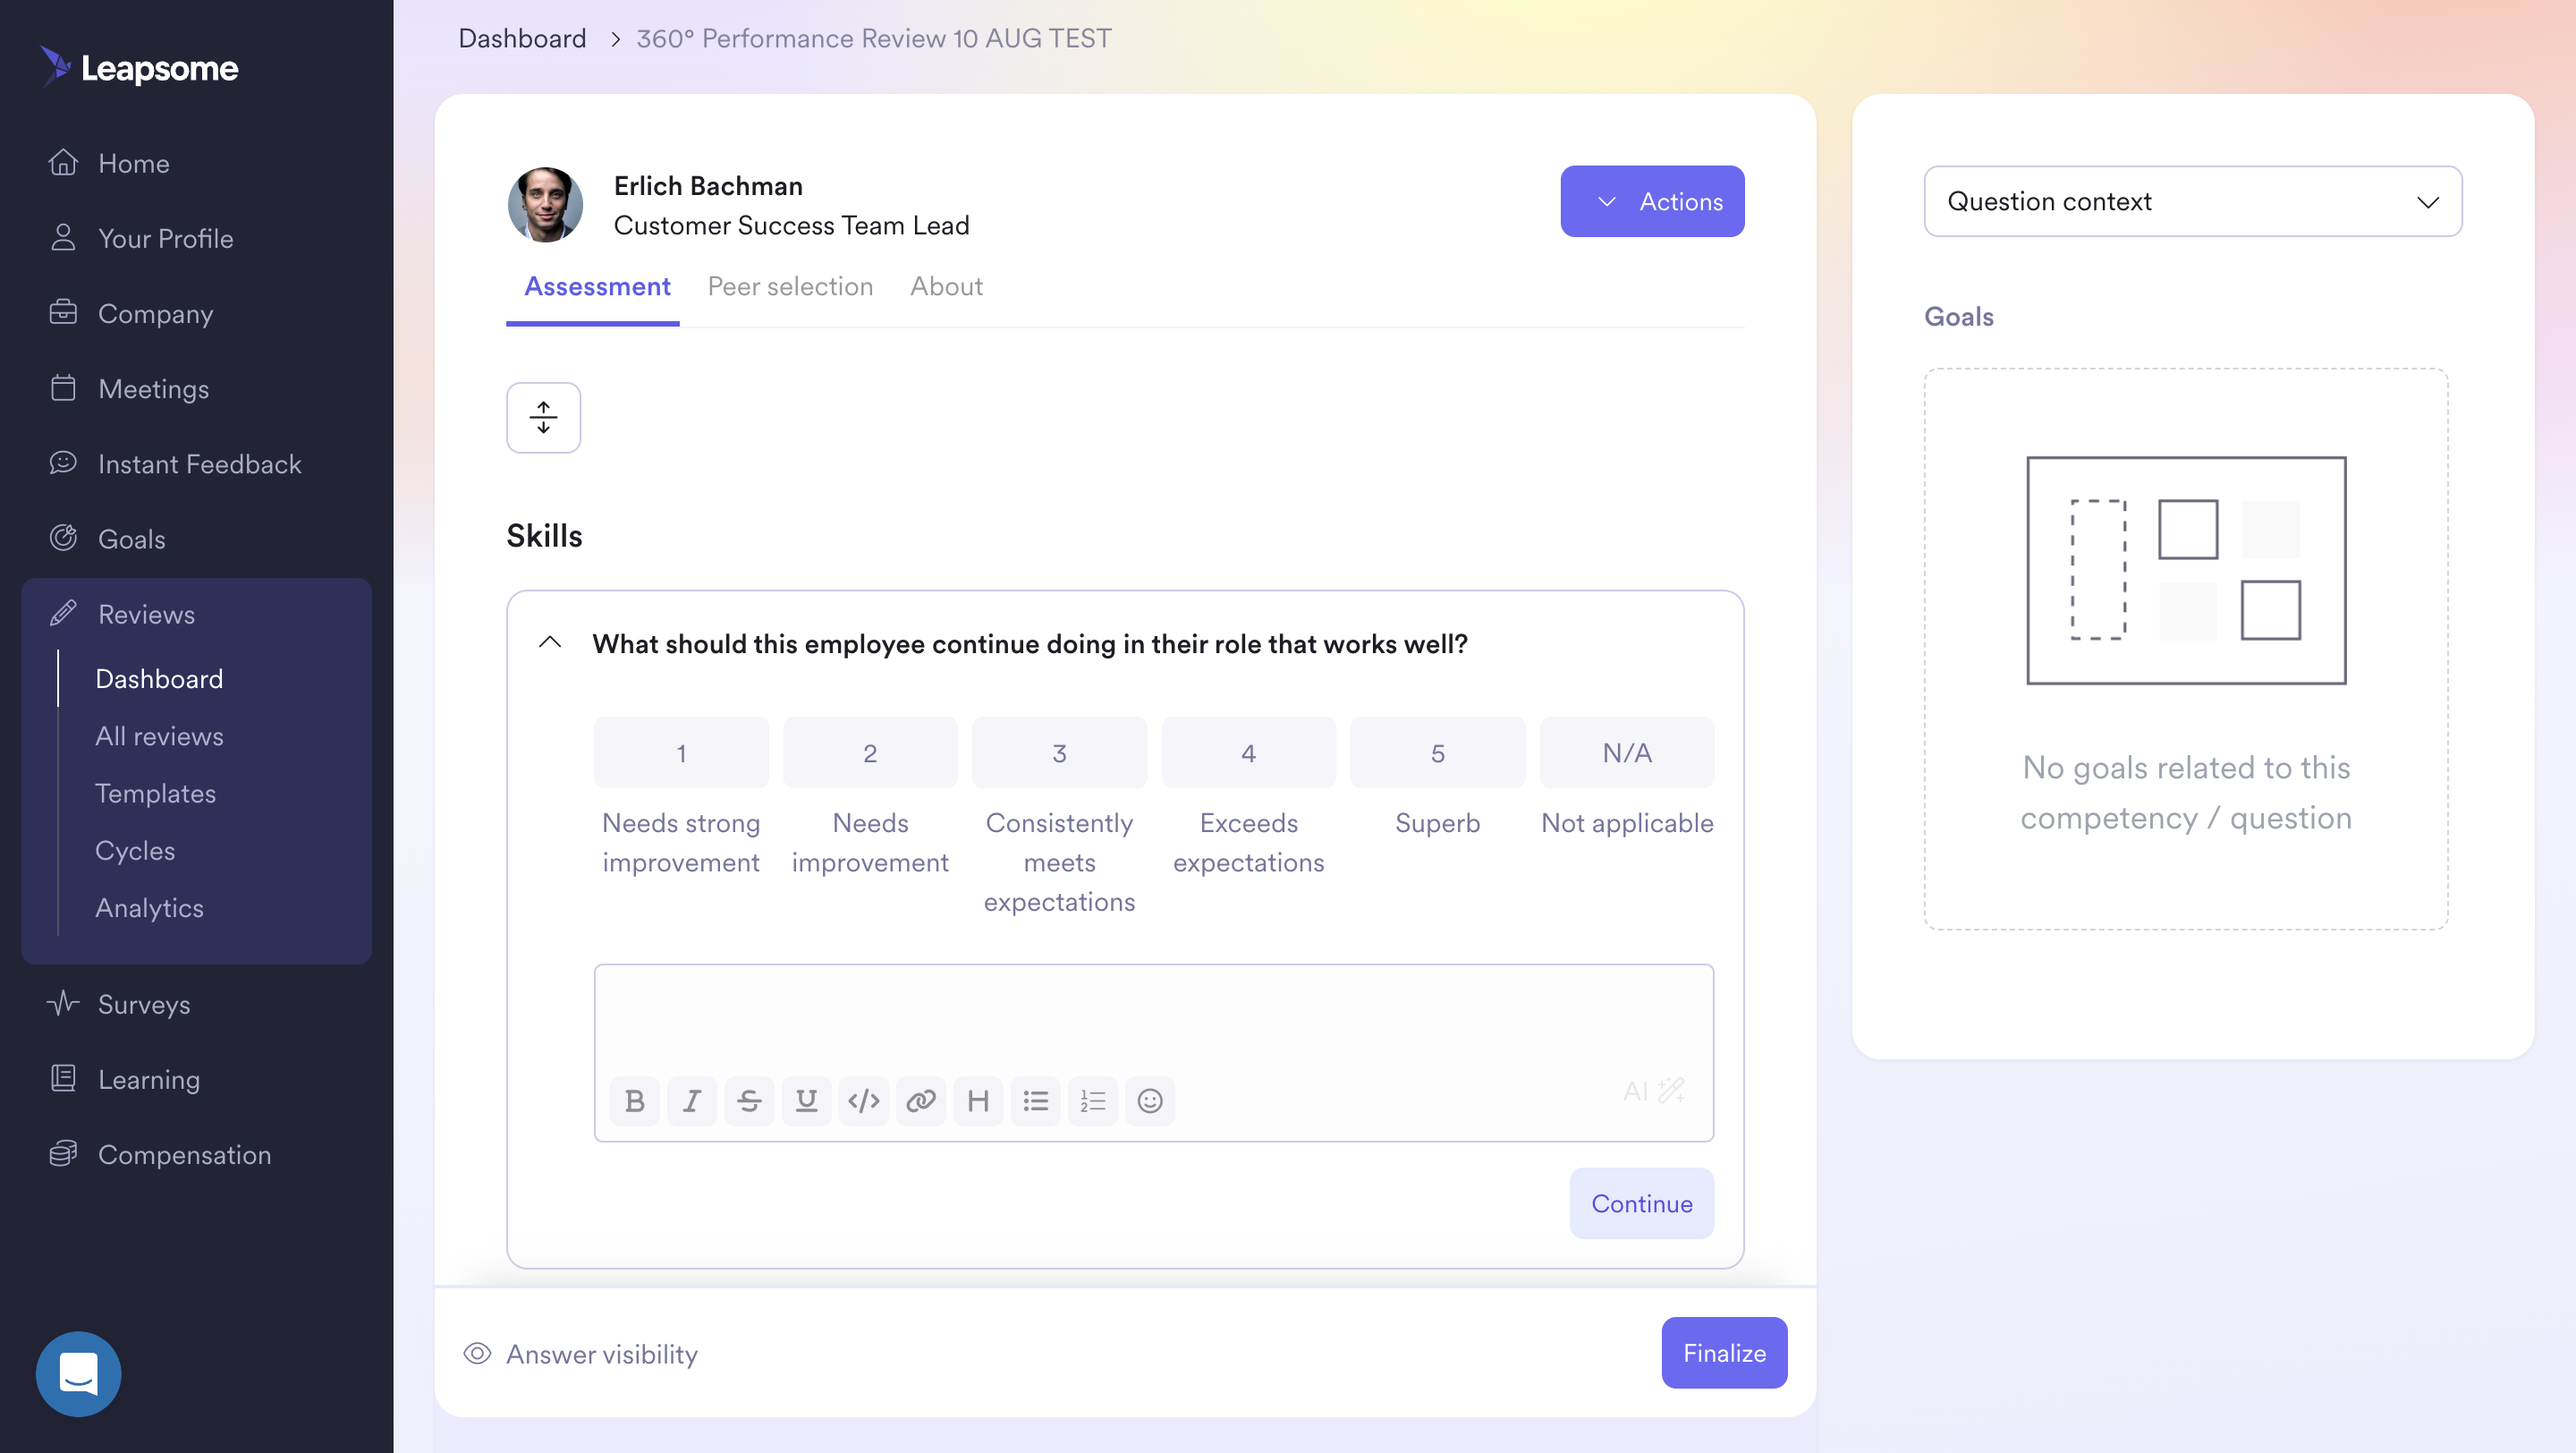
Task: Select rating 2 Needs improvement
Action: (870, 752)
